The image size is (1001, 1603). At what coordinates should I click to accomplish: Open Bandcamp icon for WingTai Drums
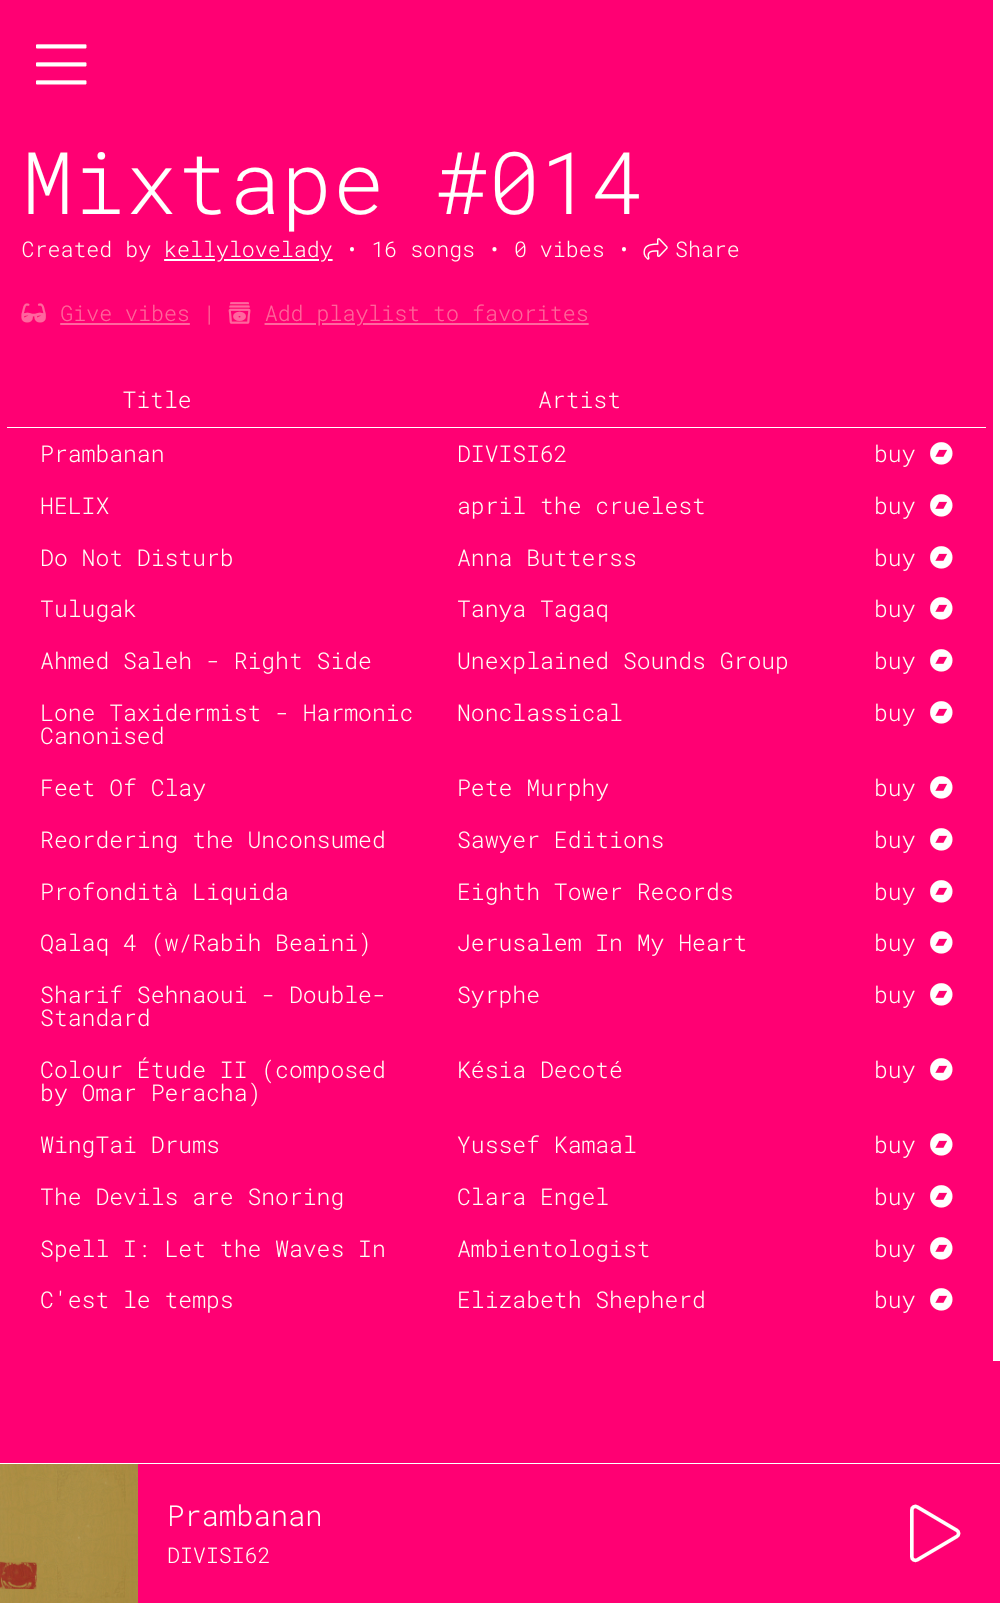[941, 1145]
